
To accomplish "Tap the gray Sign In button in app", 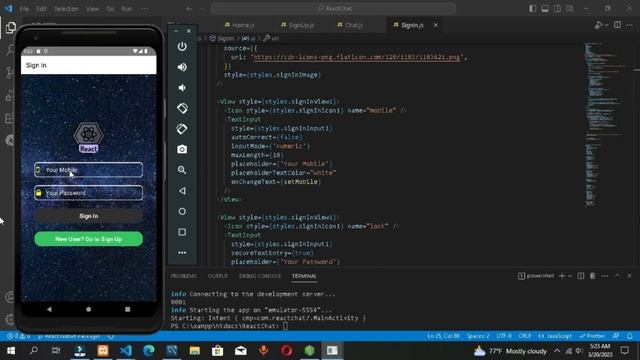I will tap(89, 216).
